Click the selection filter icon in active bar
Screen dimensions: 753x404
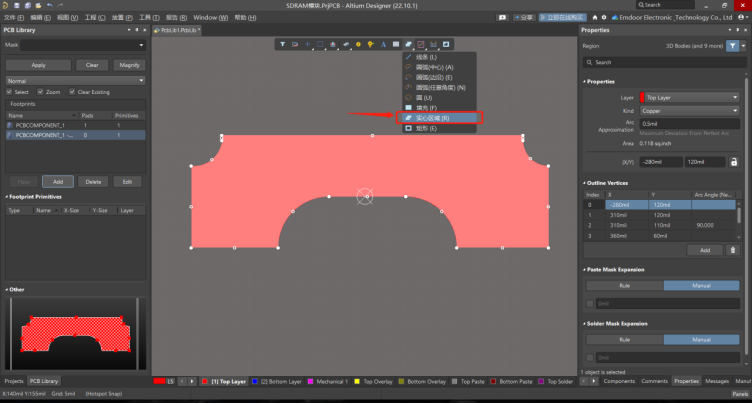pyautogui.click(x=282, y=44)
